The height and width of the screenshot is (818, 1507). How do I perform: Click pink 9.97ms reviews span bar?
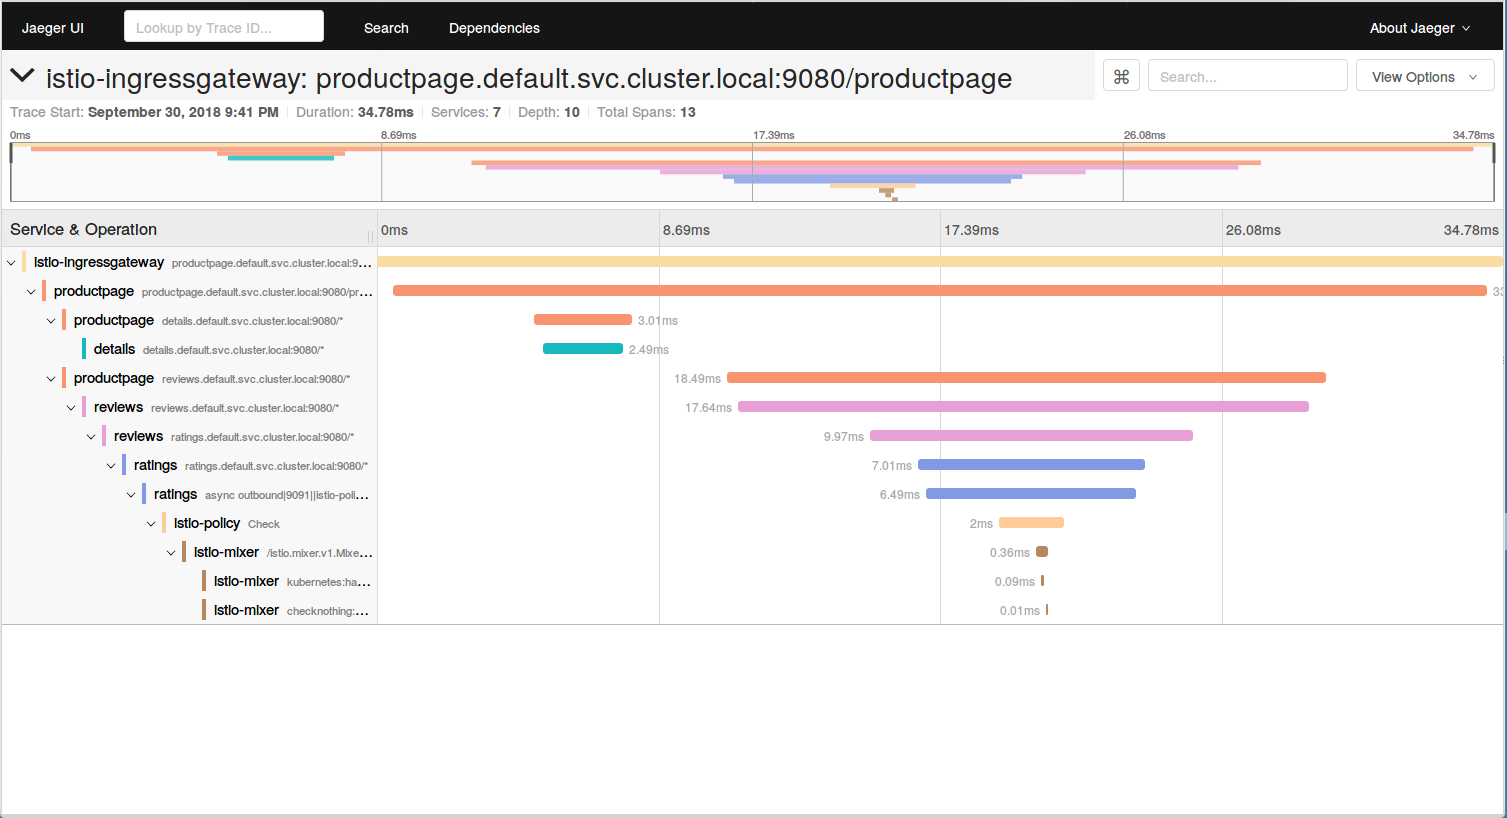(x=1031, y=436)
